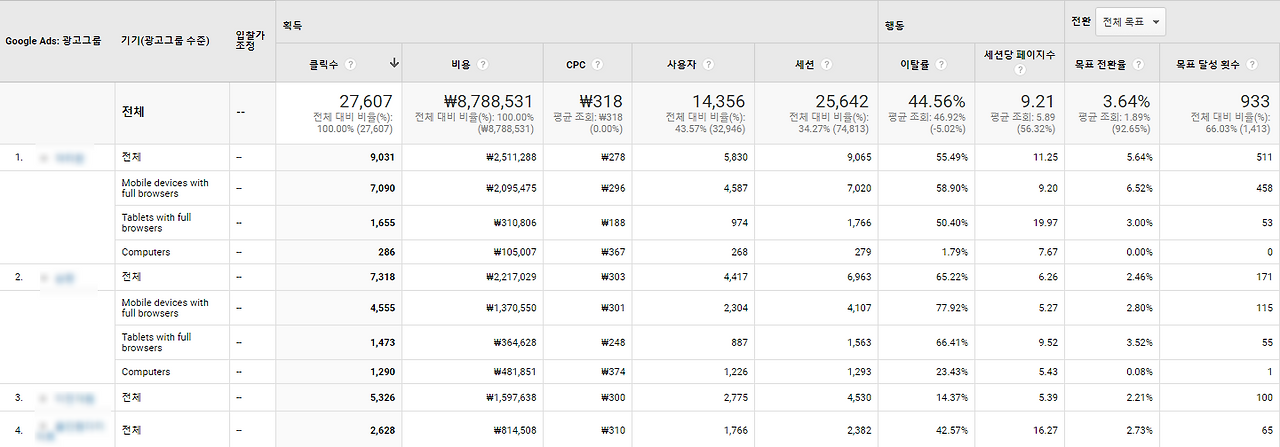Click the 기기(광고그룹 수준) column header
1280x447 pixels.
pos(165,41)
